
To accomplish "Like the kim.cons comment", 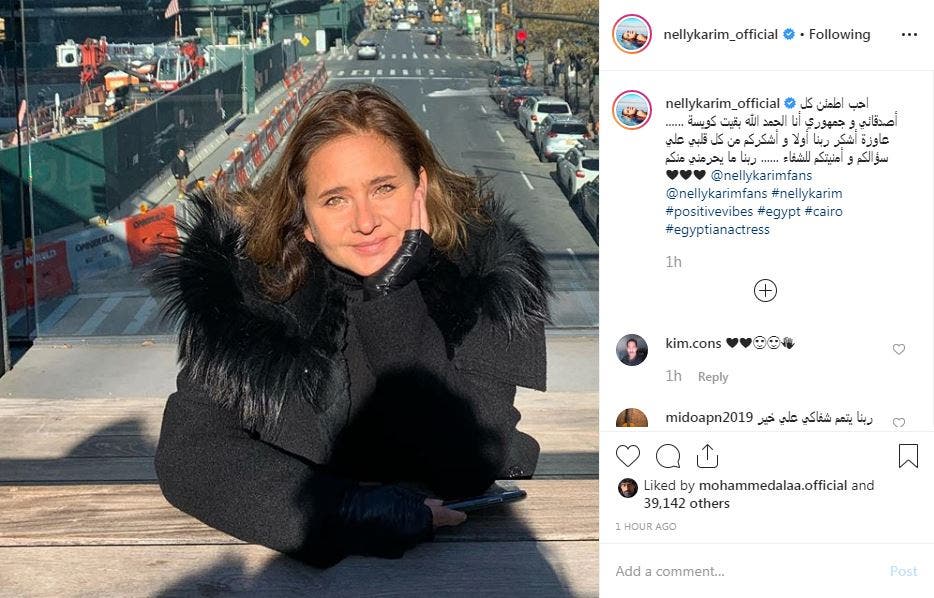I will [x=899, y=350].
